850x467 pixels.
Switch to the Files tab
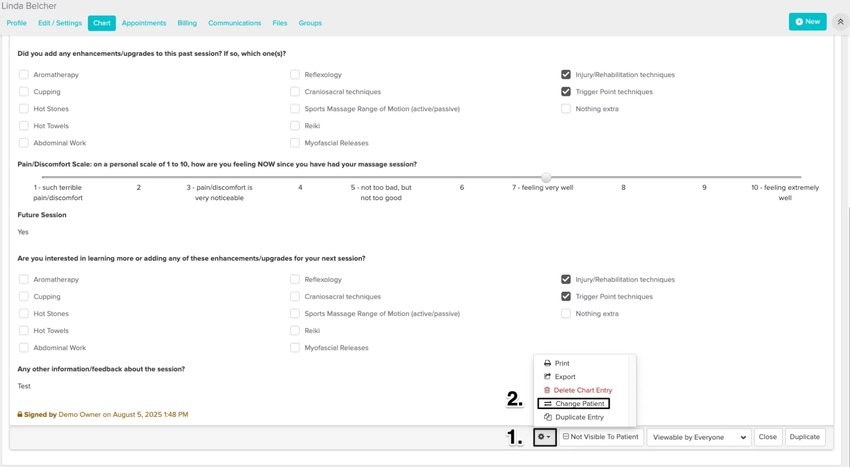280,23
